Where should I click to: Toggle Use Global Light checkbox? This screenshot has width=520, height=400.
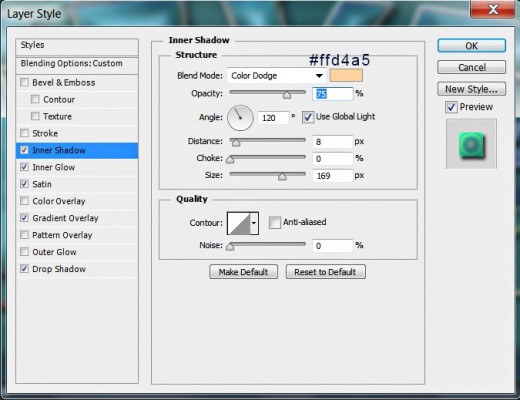click(x=308, y=117)
